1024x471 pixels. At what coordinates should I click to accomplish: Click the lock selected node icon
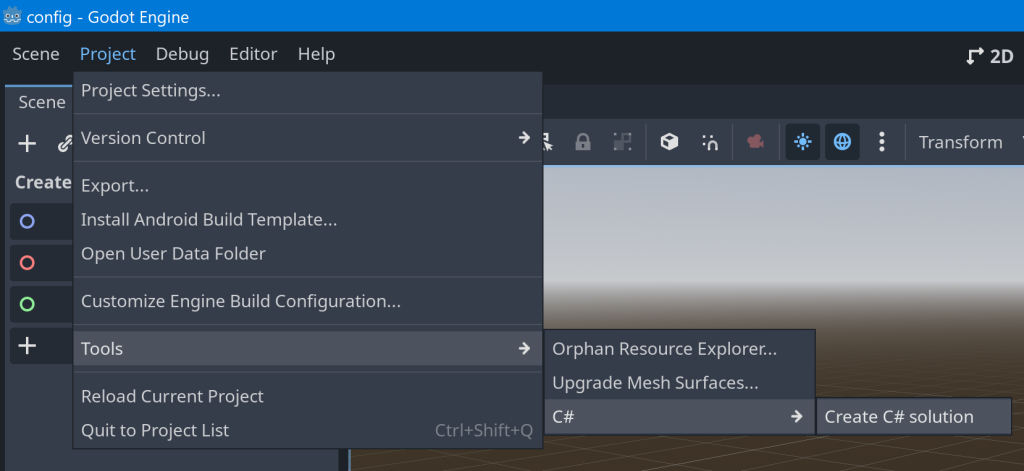click(582, 143)
